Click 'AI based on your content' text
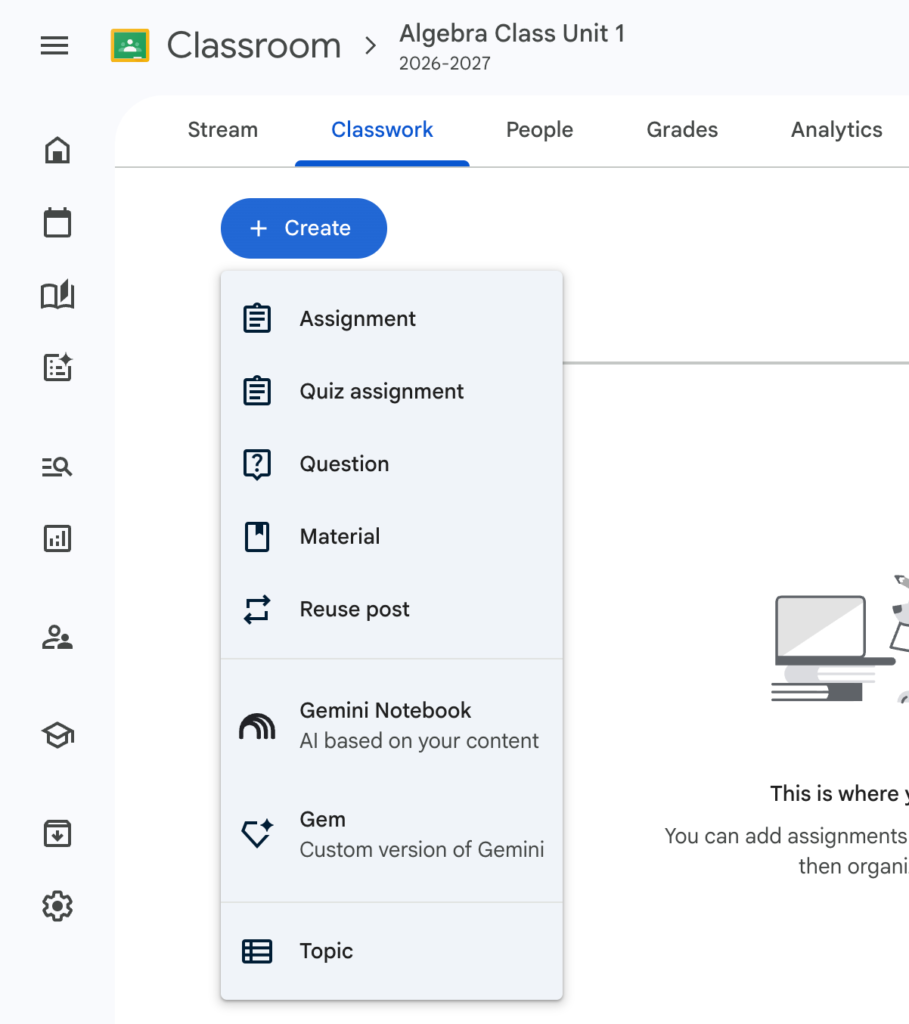This screenshot has height=1024, width=909. pyautogui.click(x=419, y=741)
